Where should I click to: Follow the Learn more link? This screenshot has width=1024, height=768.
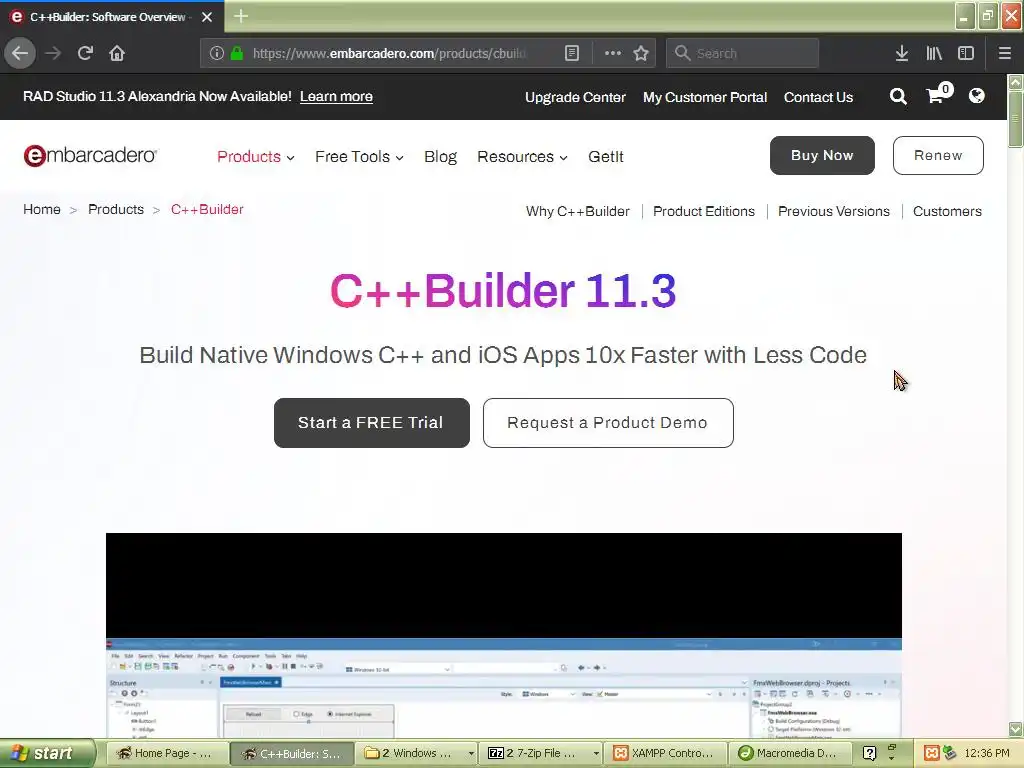(x=336, y=97)
